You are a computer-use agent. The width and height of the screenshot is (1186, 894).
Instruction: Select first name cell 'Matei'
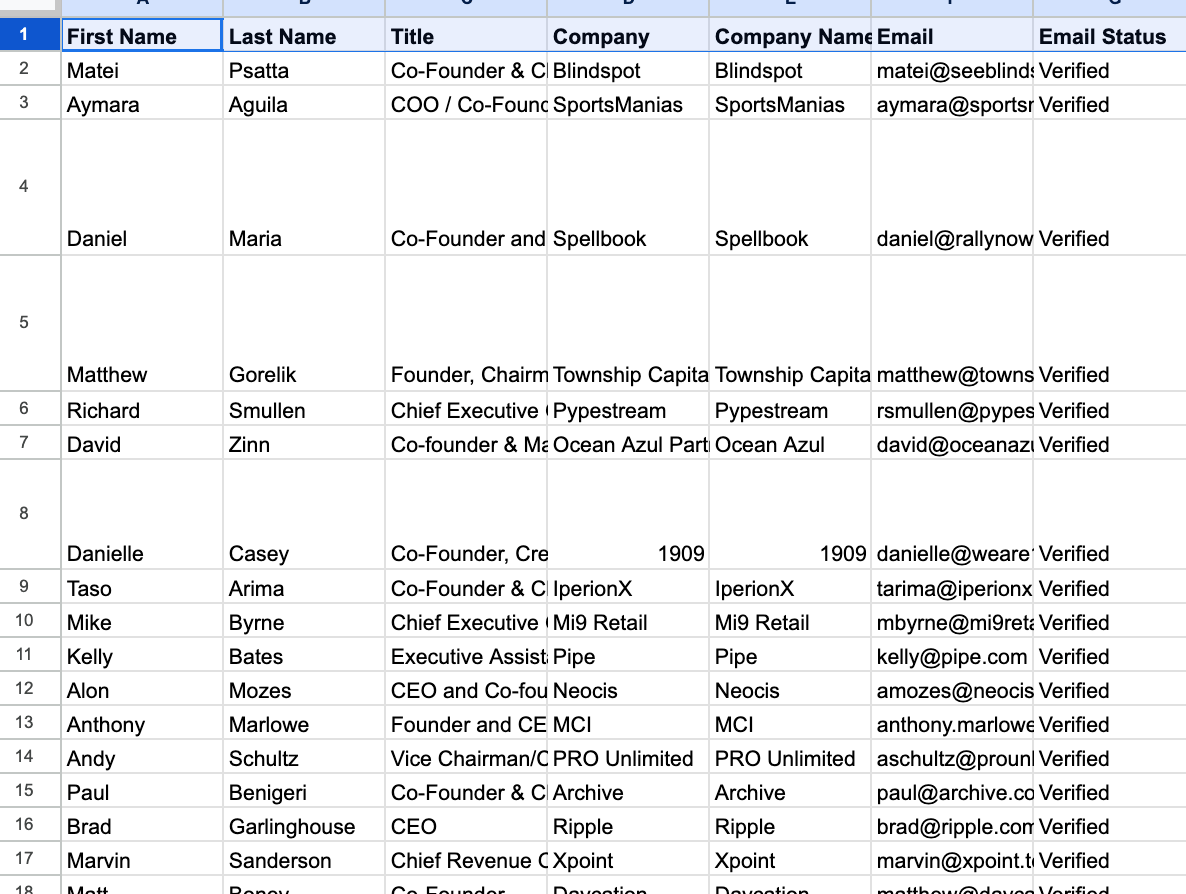click(142, 70)
